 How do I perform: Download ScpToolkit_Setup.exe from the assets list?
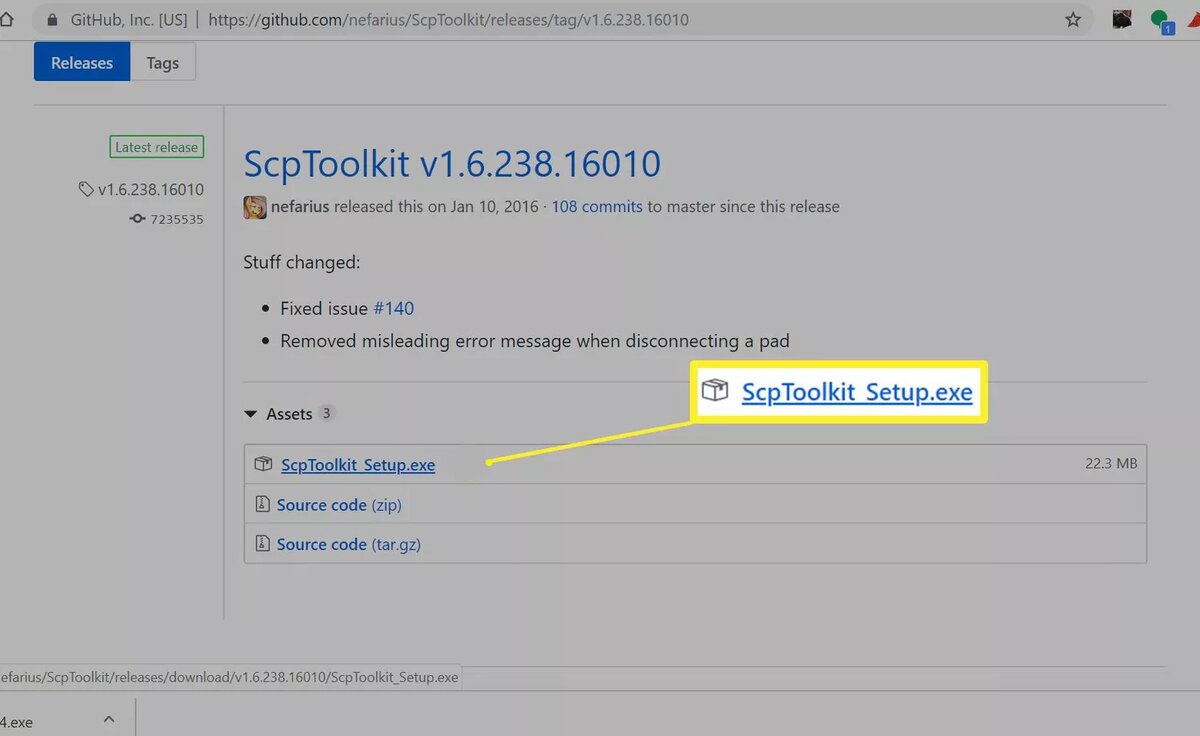(358, 465)
